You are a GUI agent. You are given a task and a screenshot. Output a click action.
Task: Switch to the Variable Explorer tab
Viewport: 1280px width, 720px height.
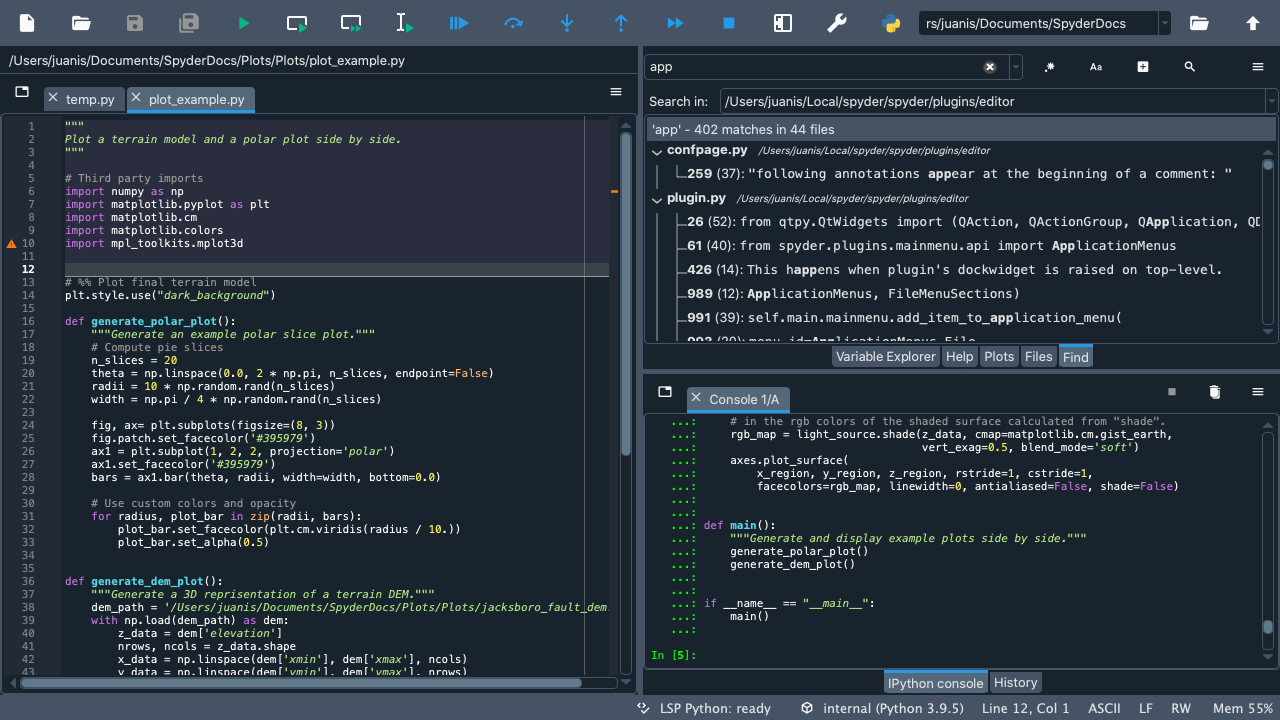click(885, 356)
